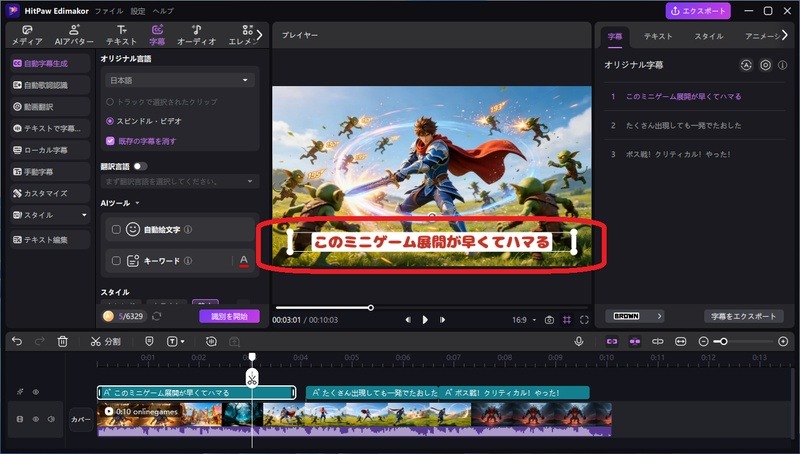Show more top tool tabs with chevron
The width and height of the screenshot is (800, 454).
(x=259, y=35)
